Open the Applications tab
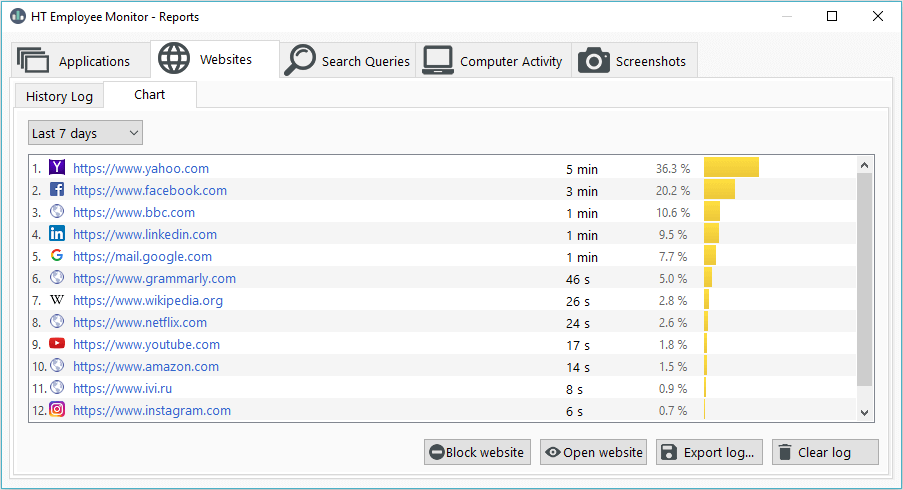The image size is (903, 490). [81, 60]
